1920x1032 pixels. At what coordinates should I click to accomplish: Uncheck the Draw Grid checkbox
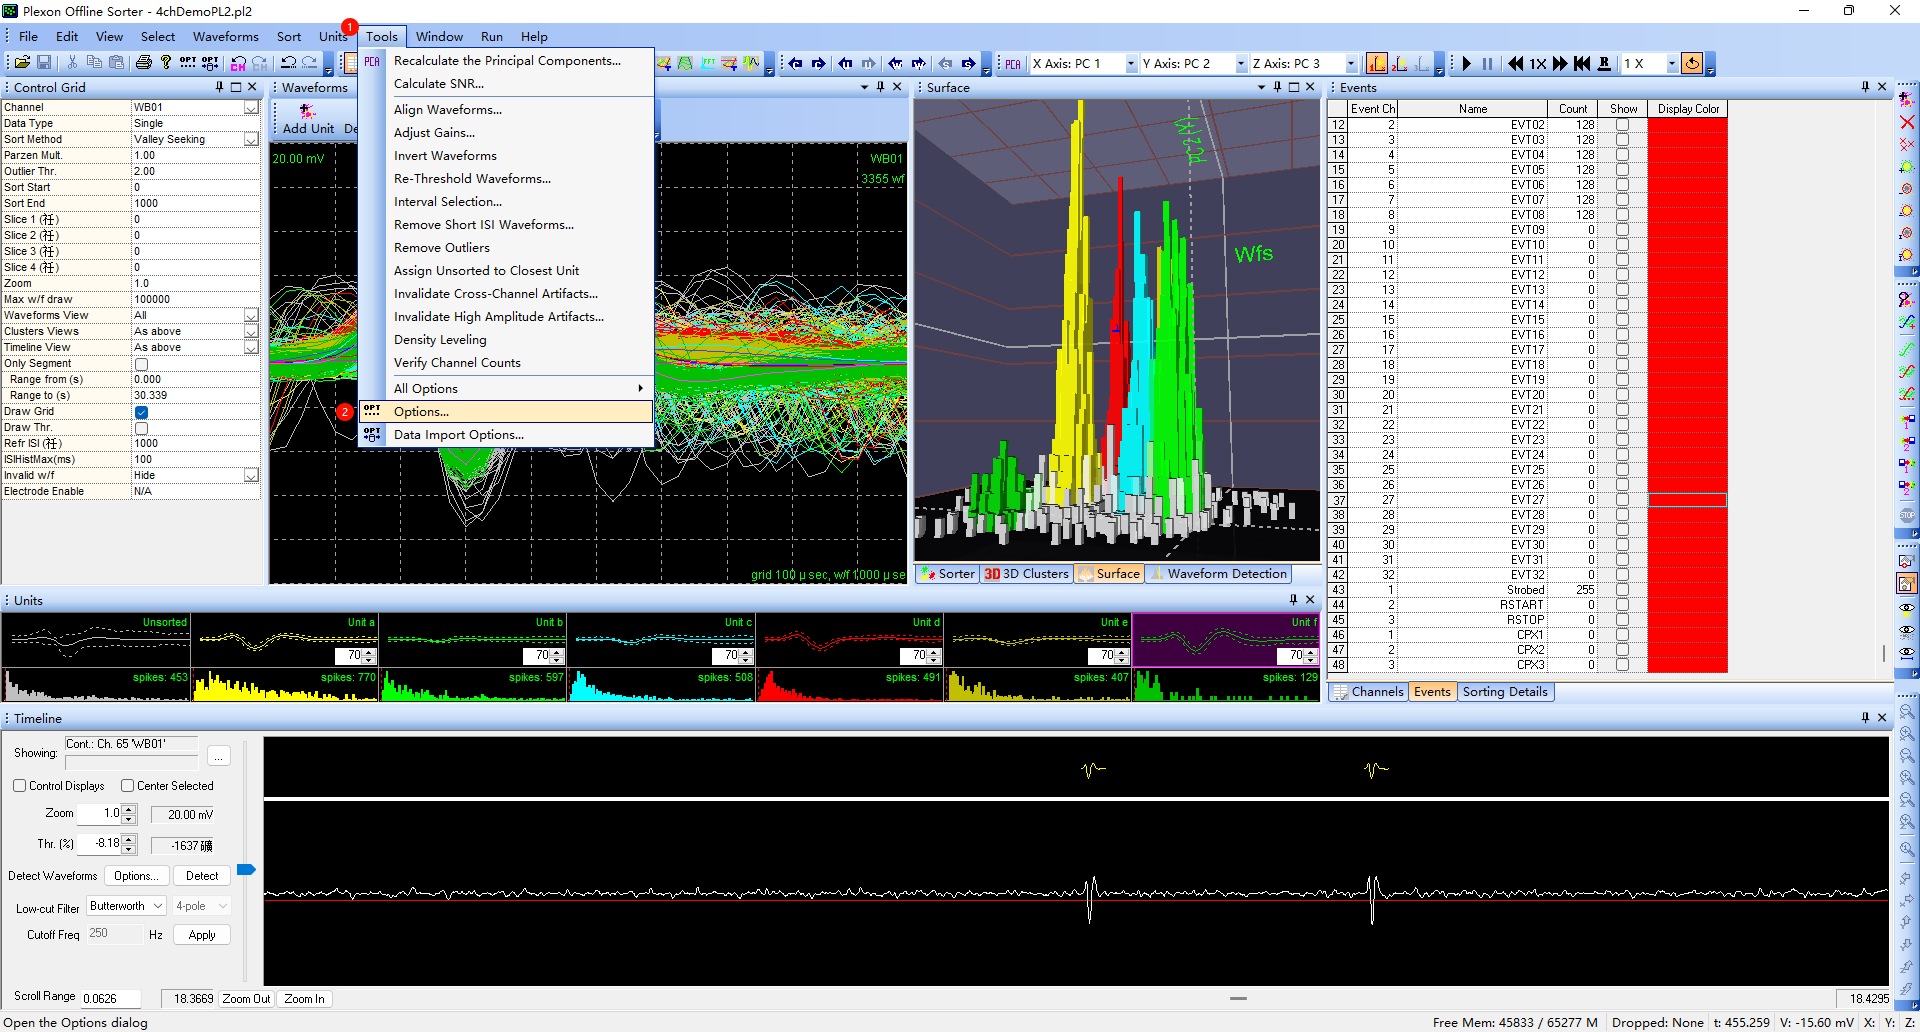click(x=141, y=412)
